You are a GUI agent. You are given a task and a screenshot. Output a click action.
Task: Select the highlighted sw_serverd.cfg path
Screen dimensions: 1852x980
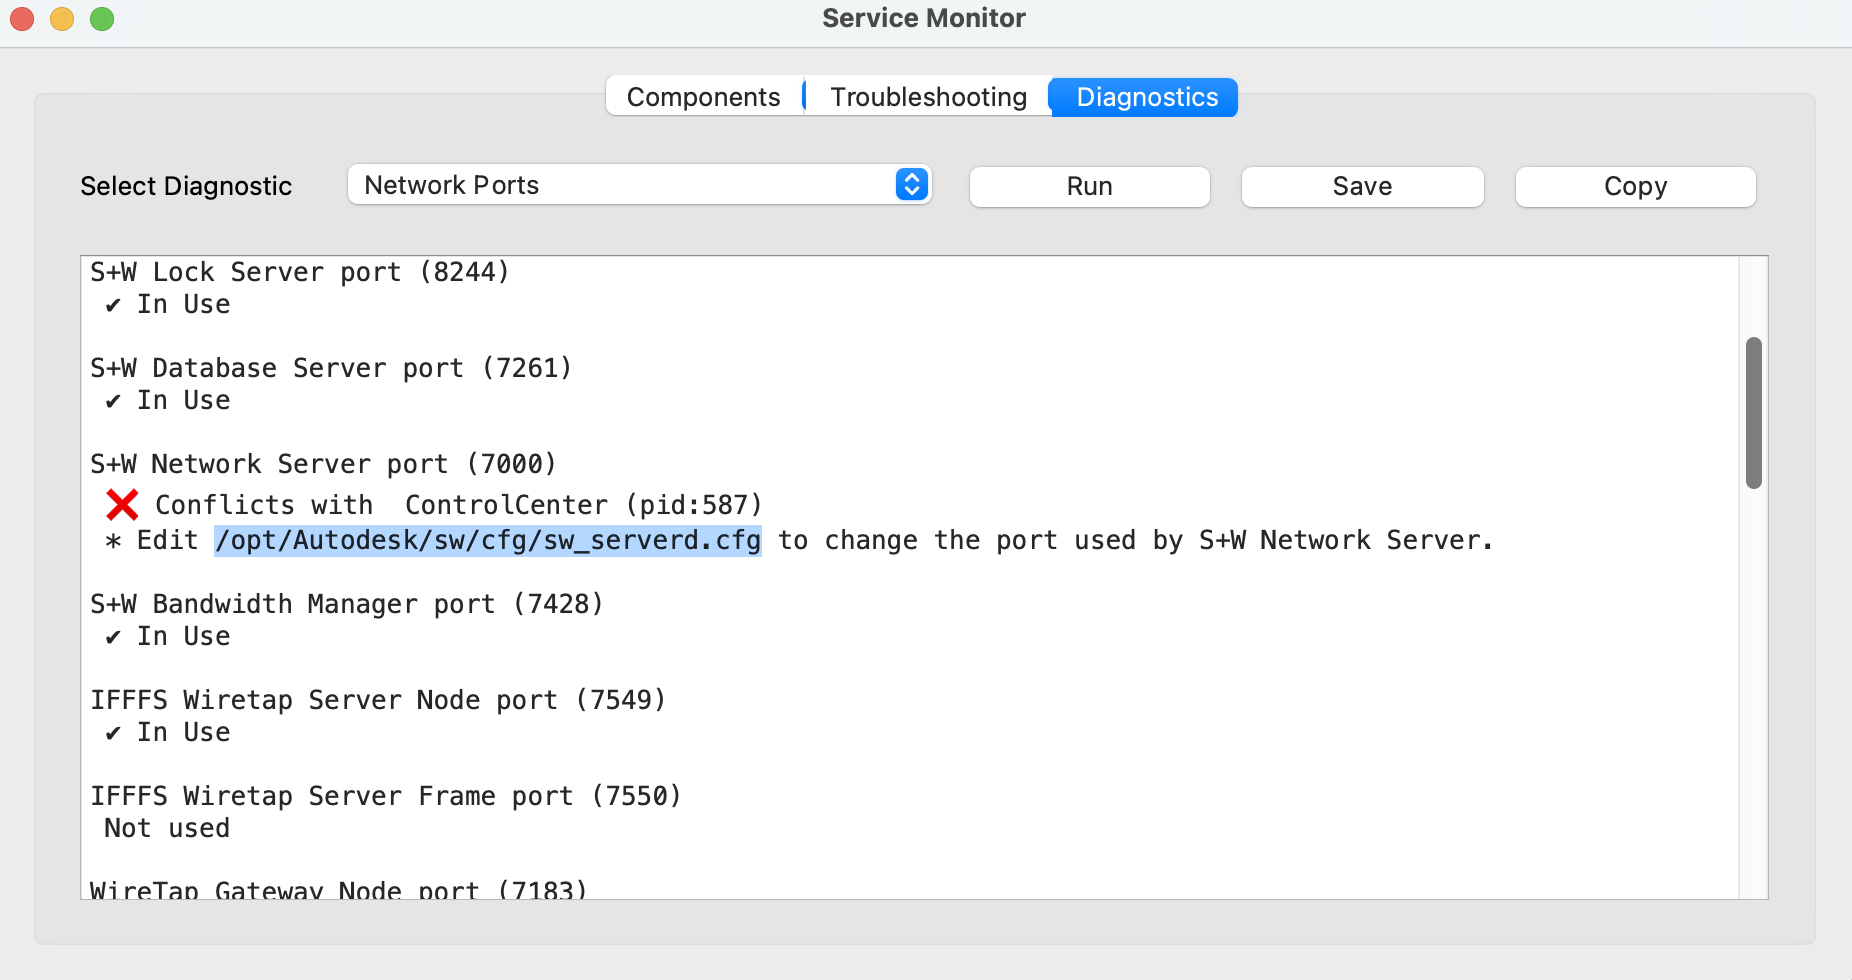(487, 540)
